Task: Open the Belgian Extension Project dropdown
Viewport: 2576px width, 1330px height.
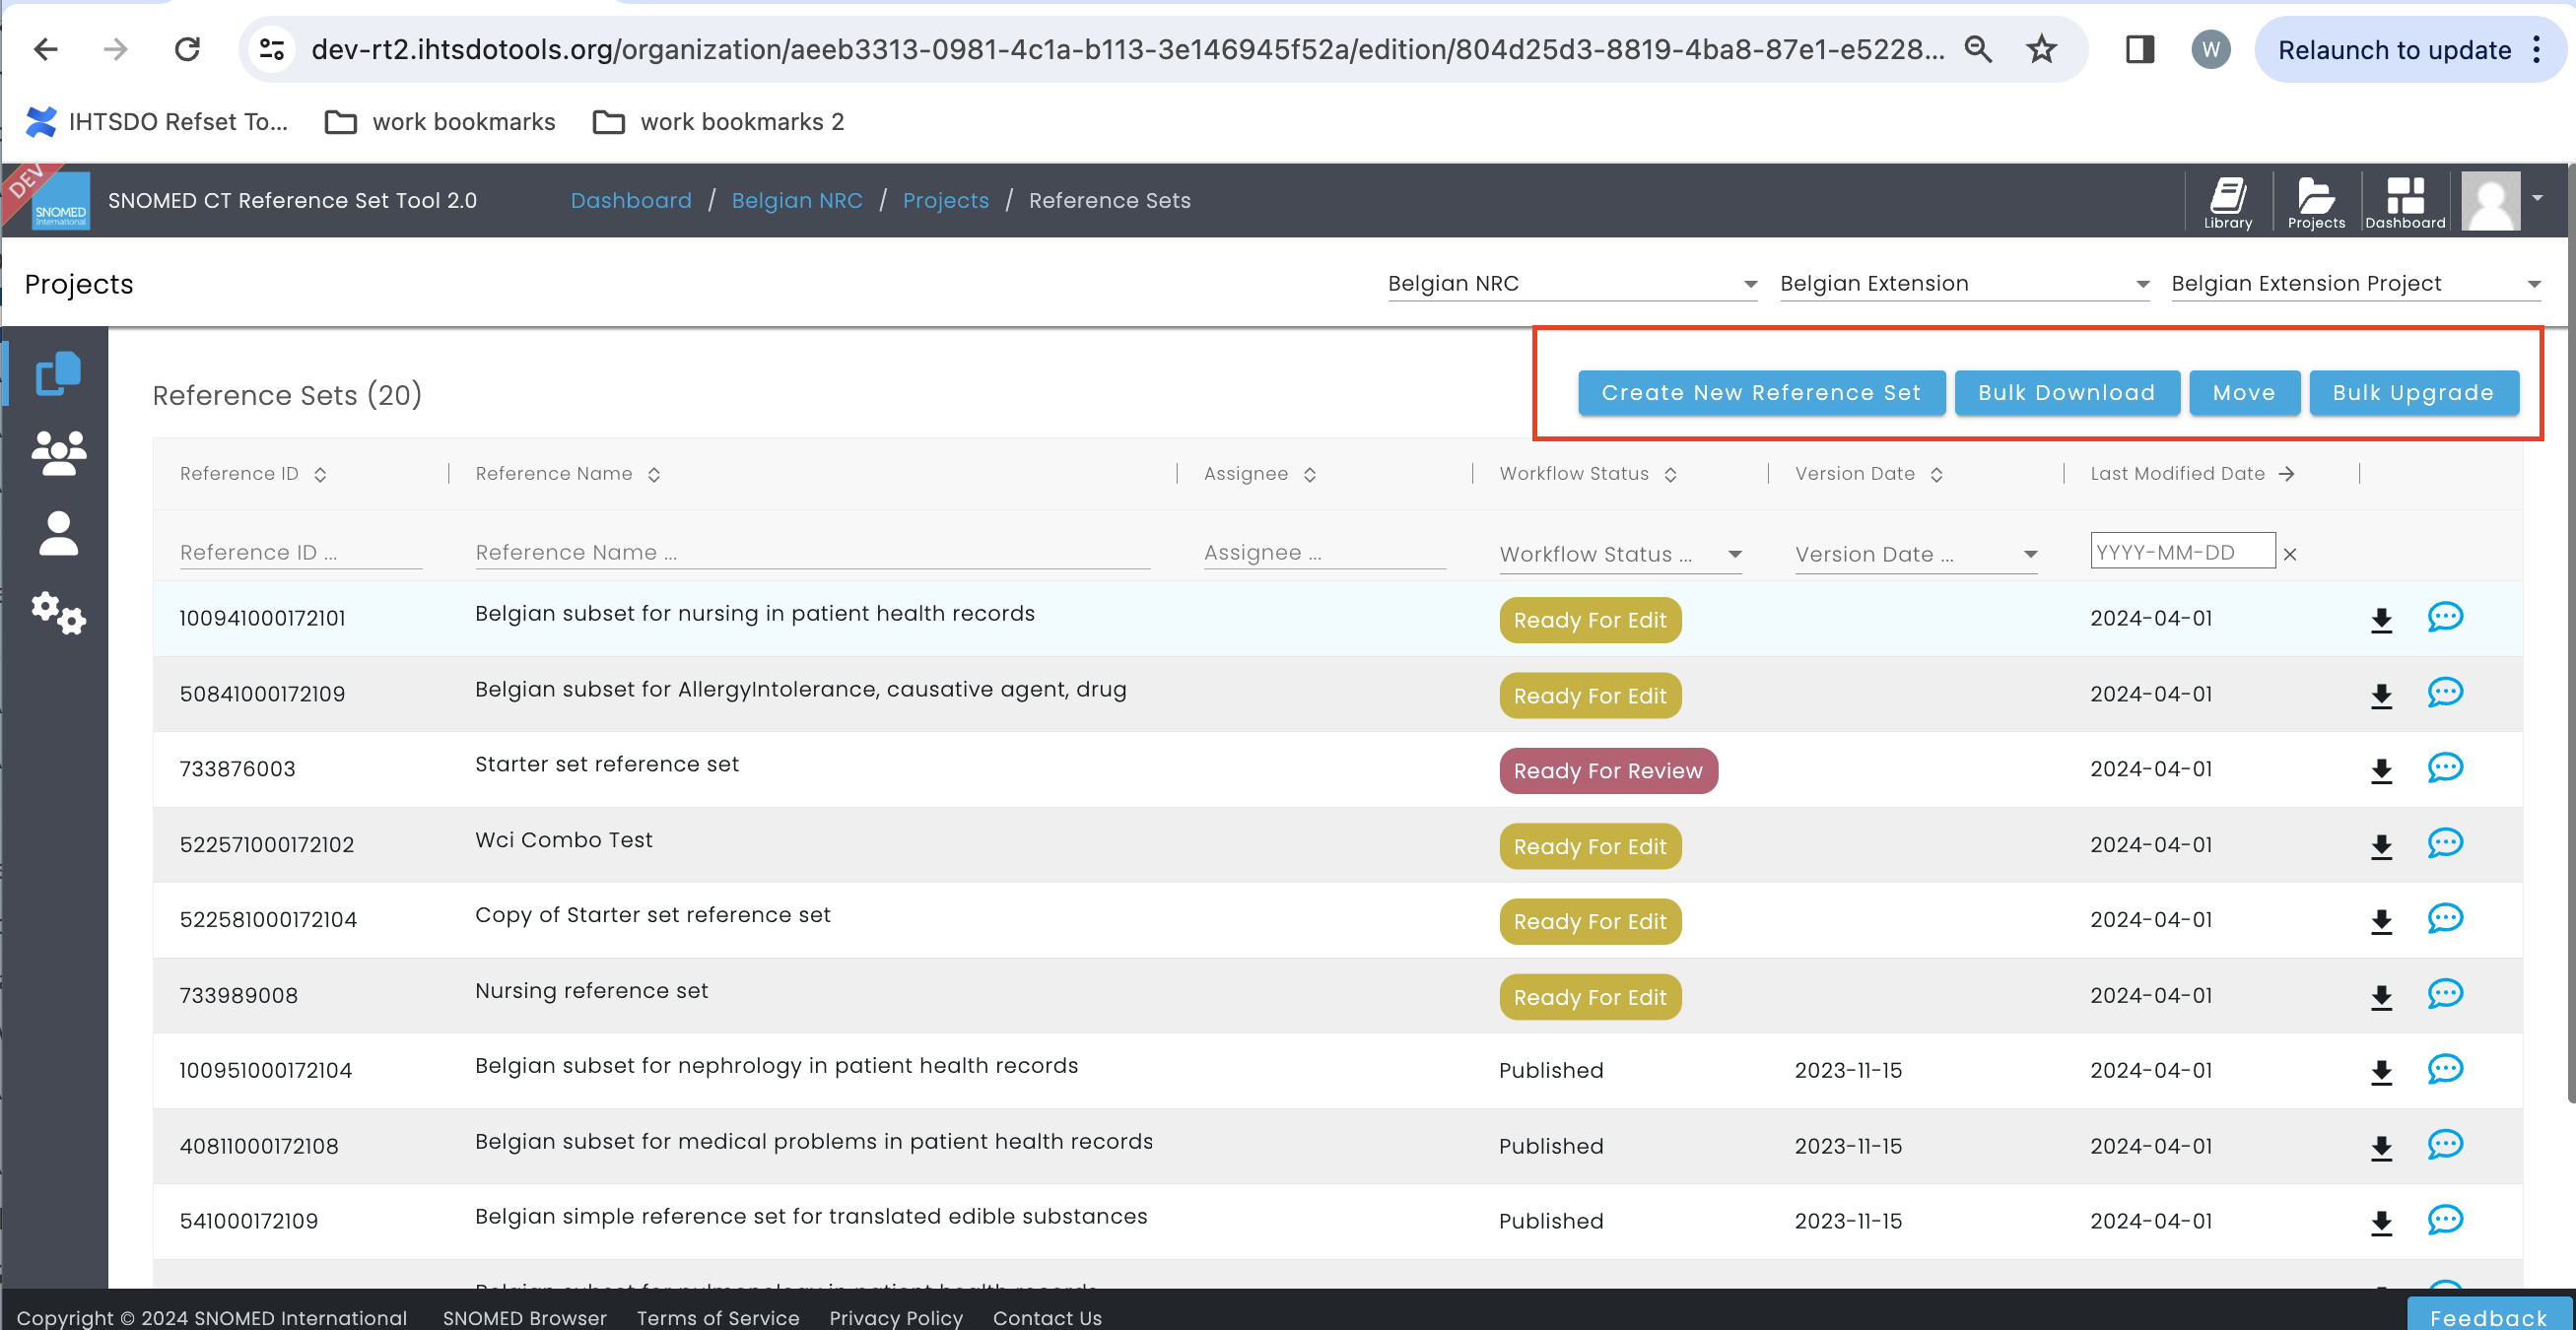Action: (2355, 284)
